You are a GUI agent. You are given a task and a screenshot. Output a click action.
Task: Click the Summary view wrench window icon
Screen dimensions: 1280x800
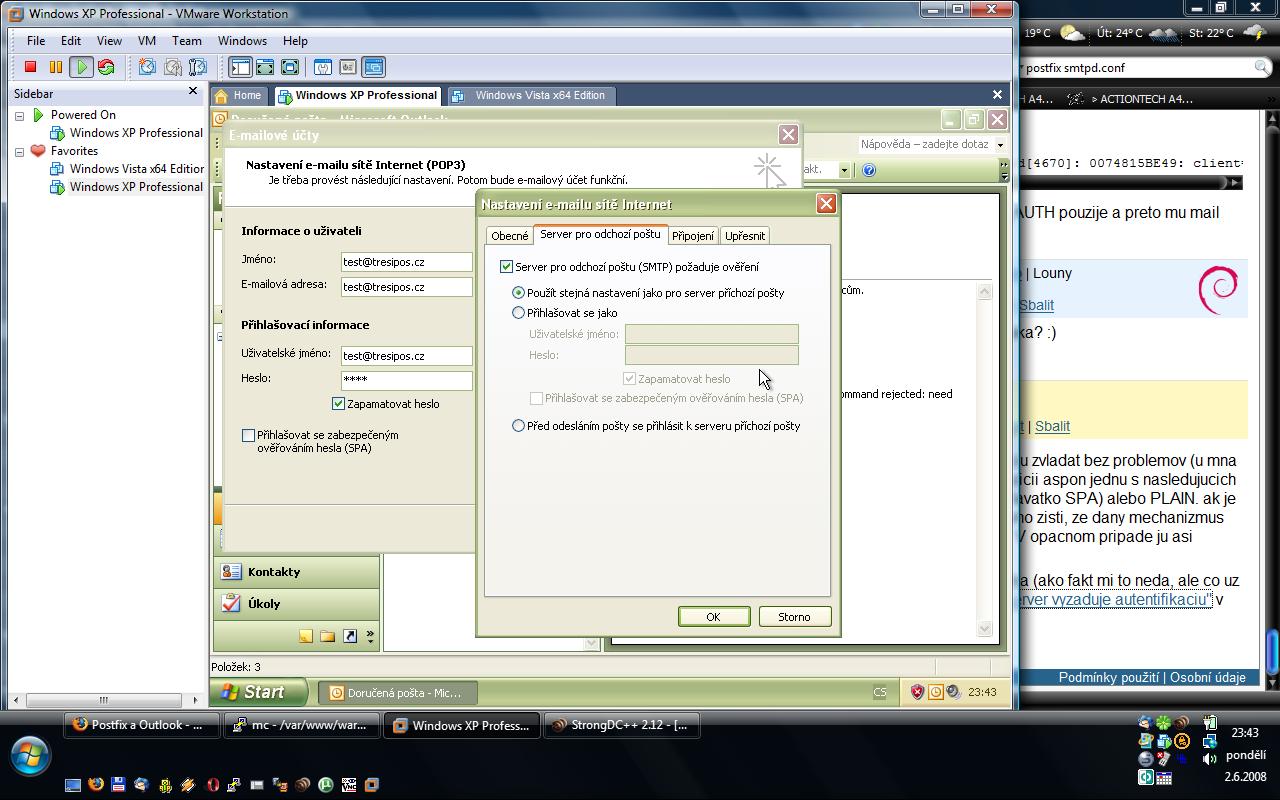[x=323, y=67]
